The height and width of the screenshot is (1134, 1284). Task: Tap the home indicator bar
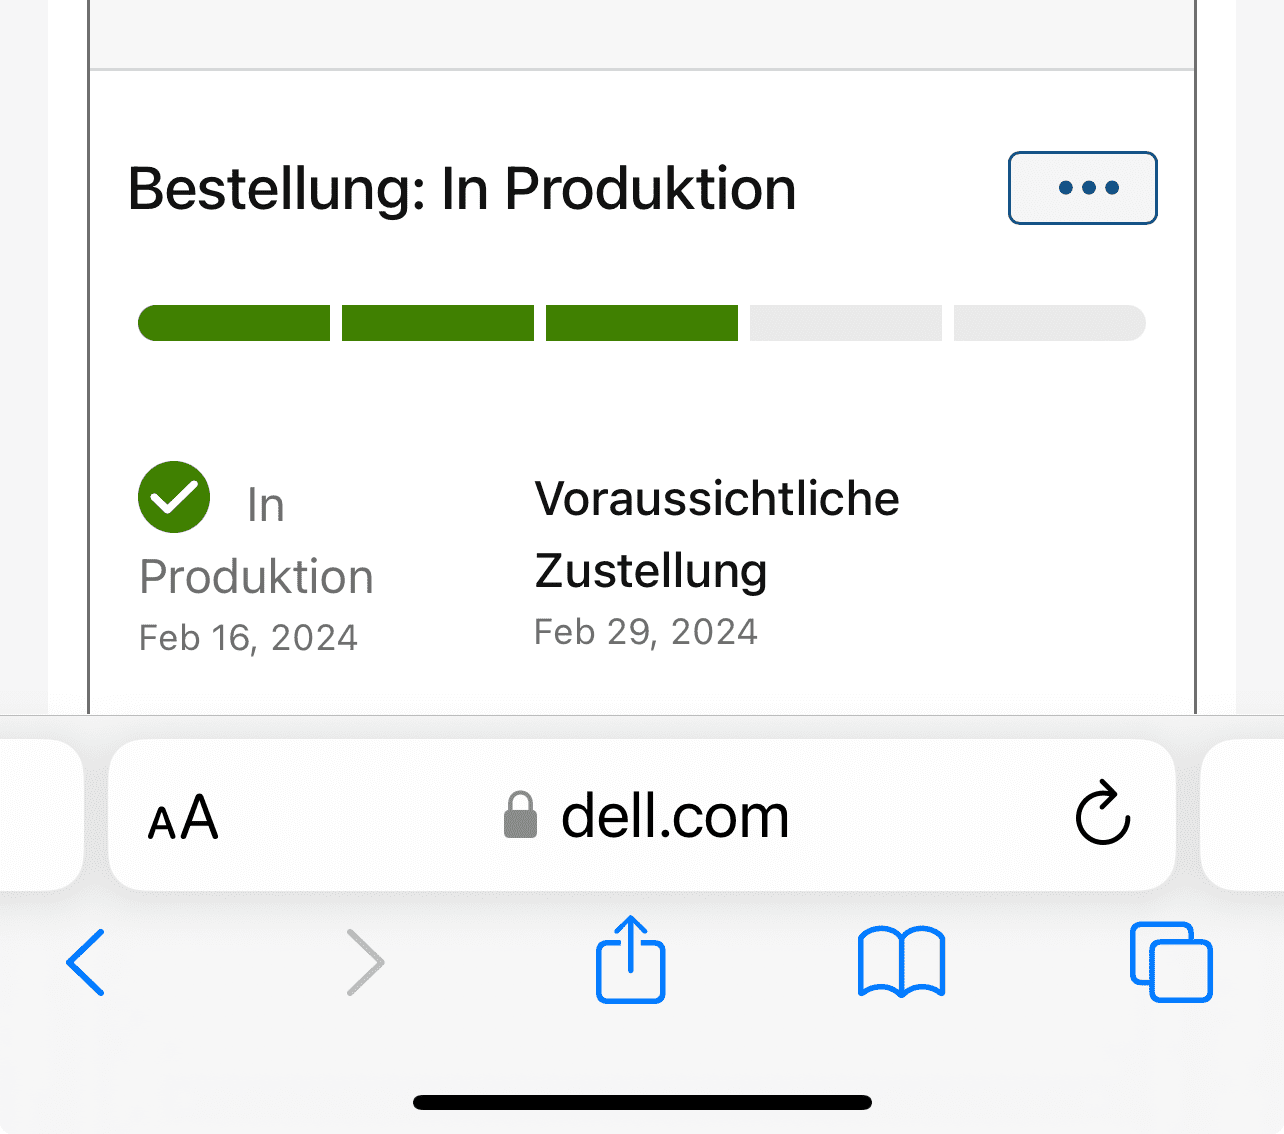(x=642, y=1103)
